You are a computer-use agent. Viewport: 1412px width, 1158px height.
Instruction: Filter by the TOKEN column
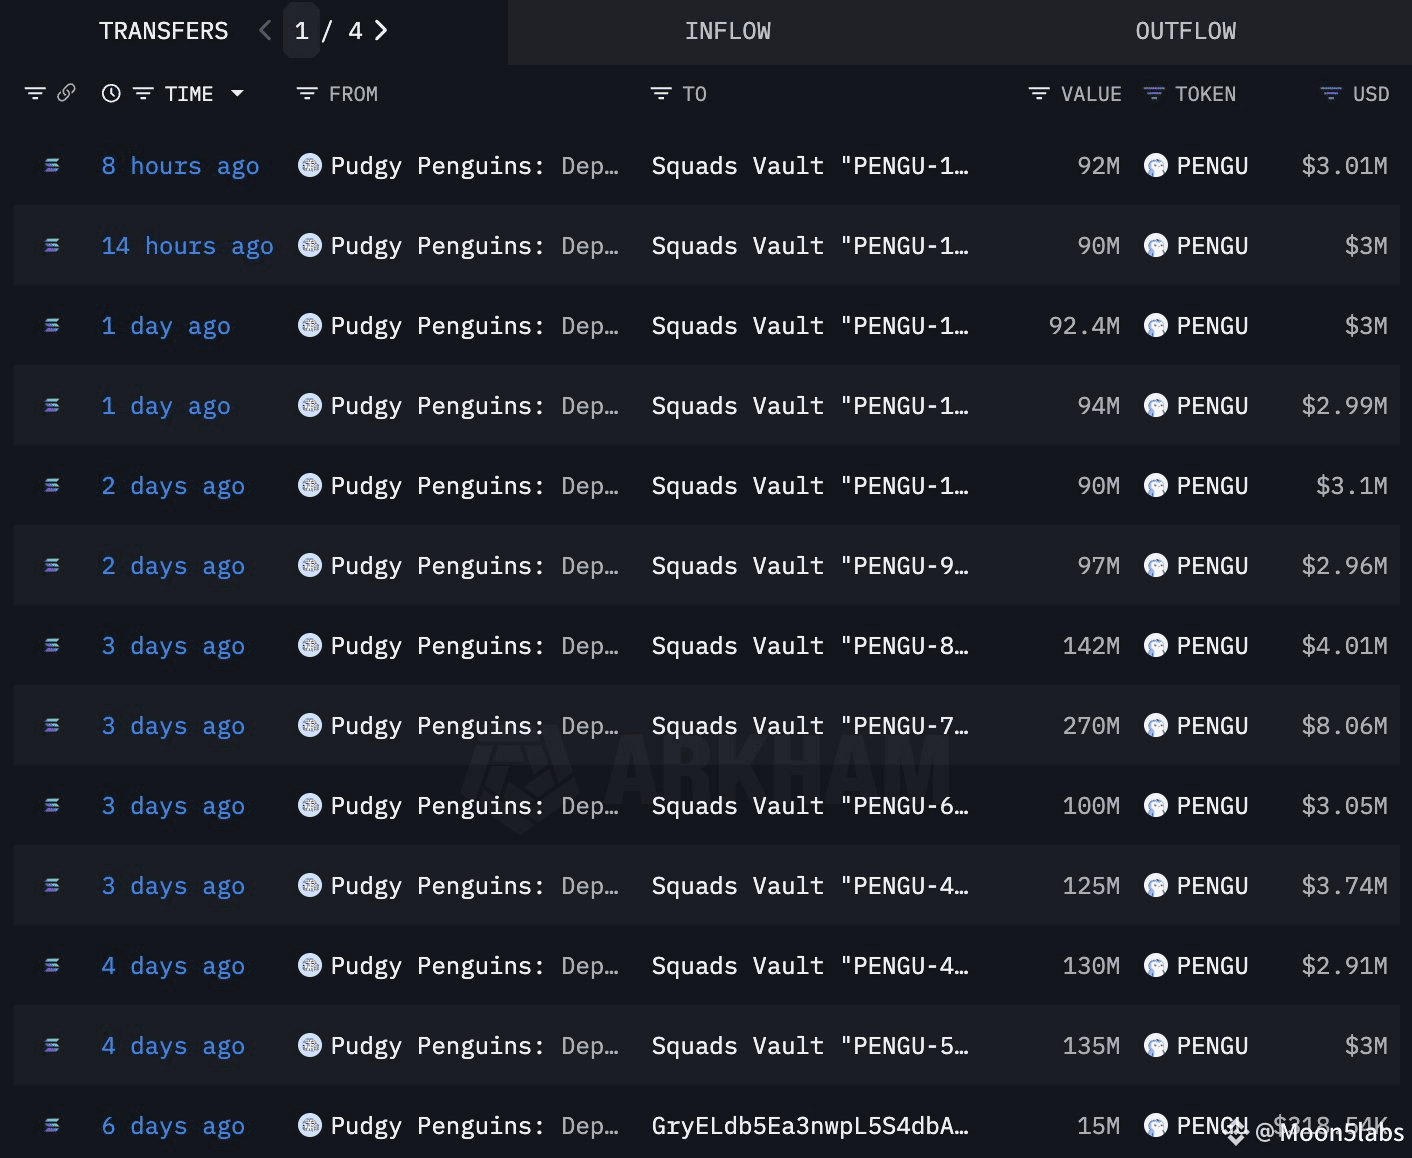pos(1154,94)
